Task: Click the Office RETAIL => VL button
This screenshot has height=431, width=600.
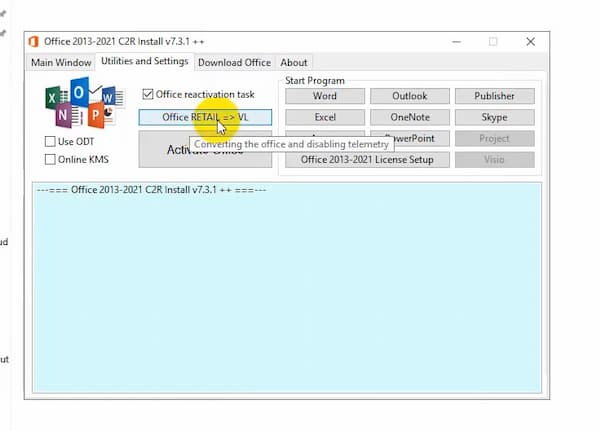Action: pos(205,117)
